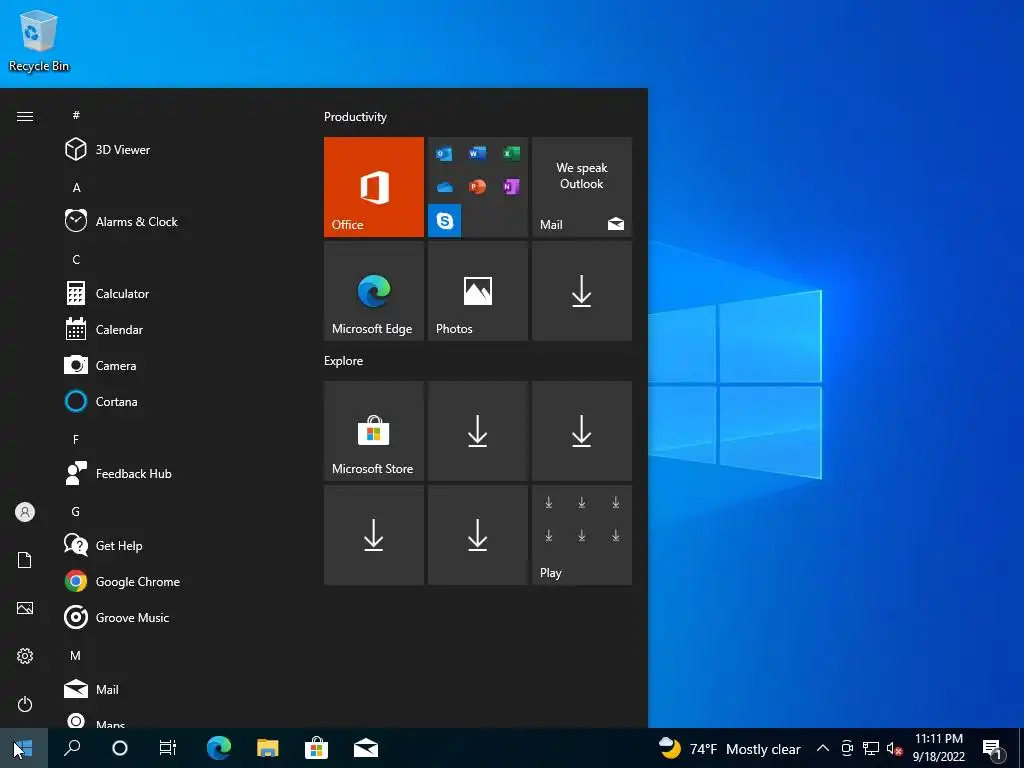The image size is (1024, 768).
Task: Open Word icon in Office tile group
Action: point(477,153)
